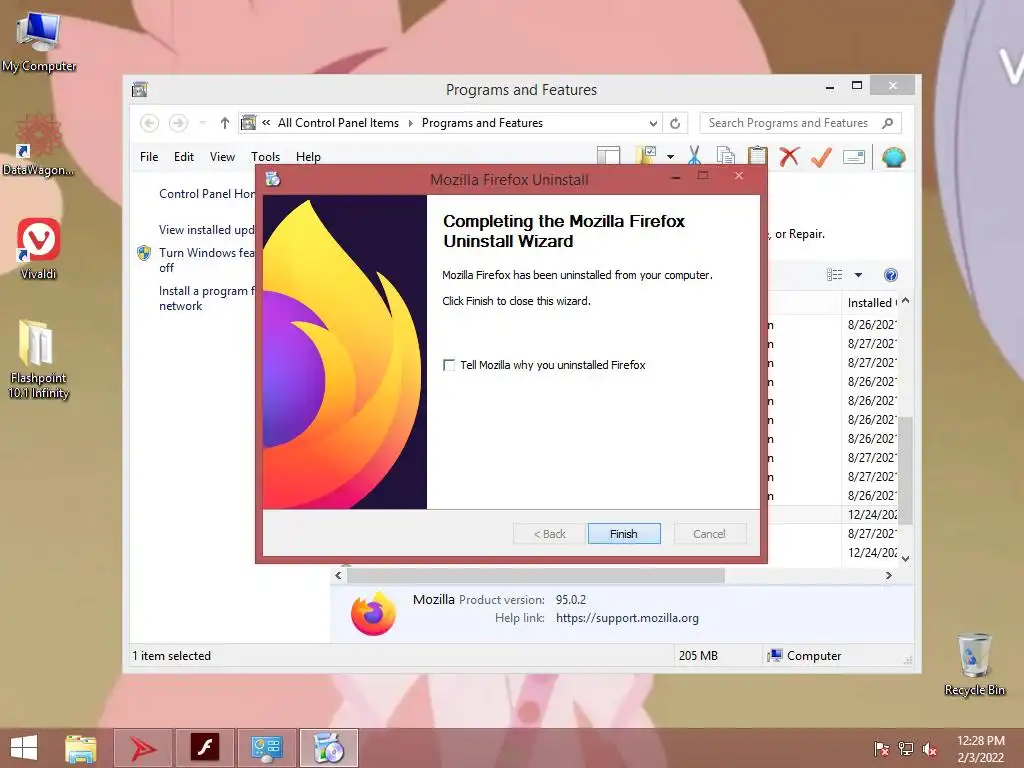The width and height of the screenshot is (1024, 768).
Task: Open the Help menu
Action: click(308, 157)
